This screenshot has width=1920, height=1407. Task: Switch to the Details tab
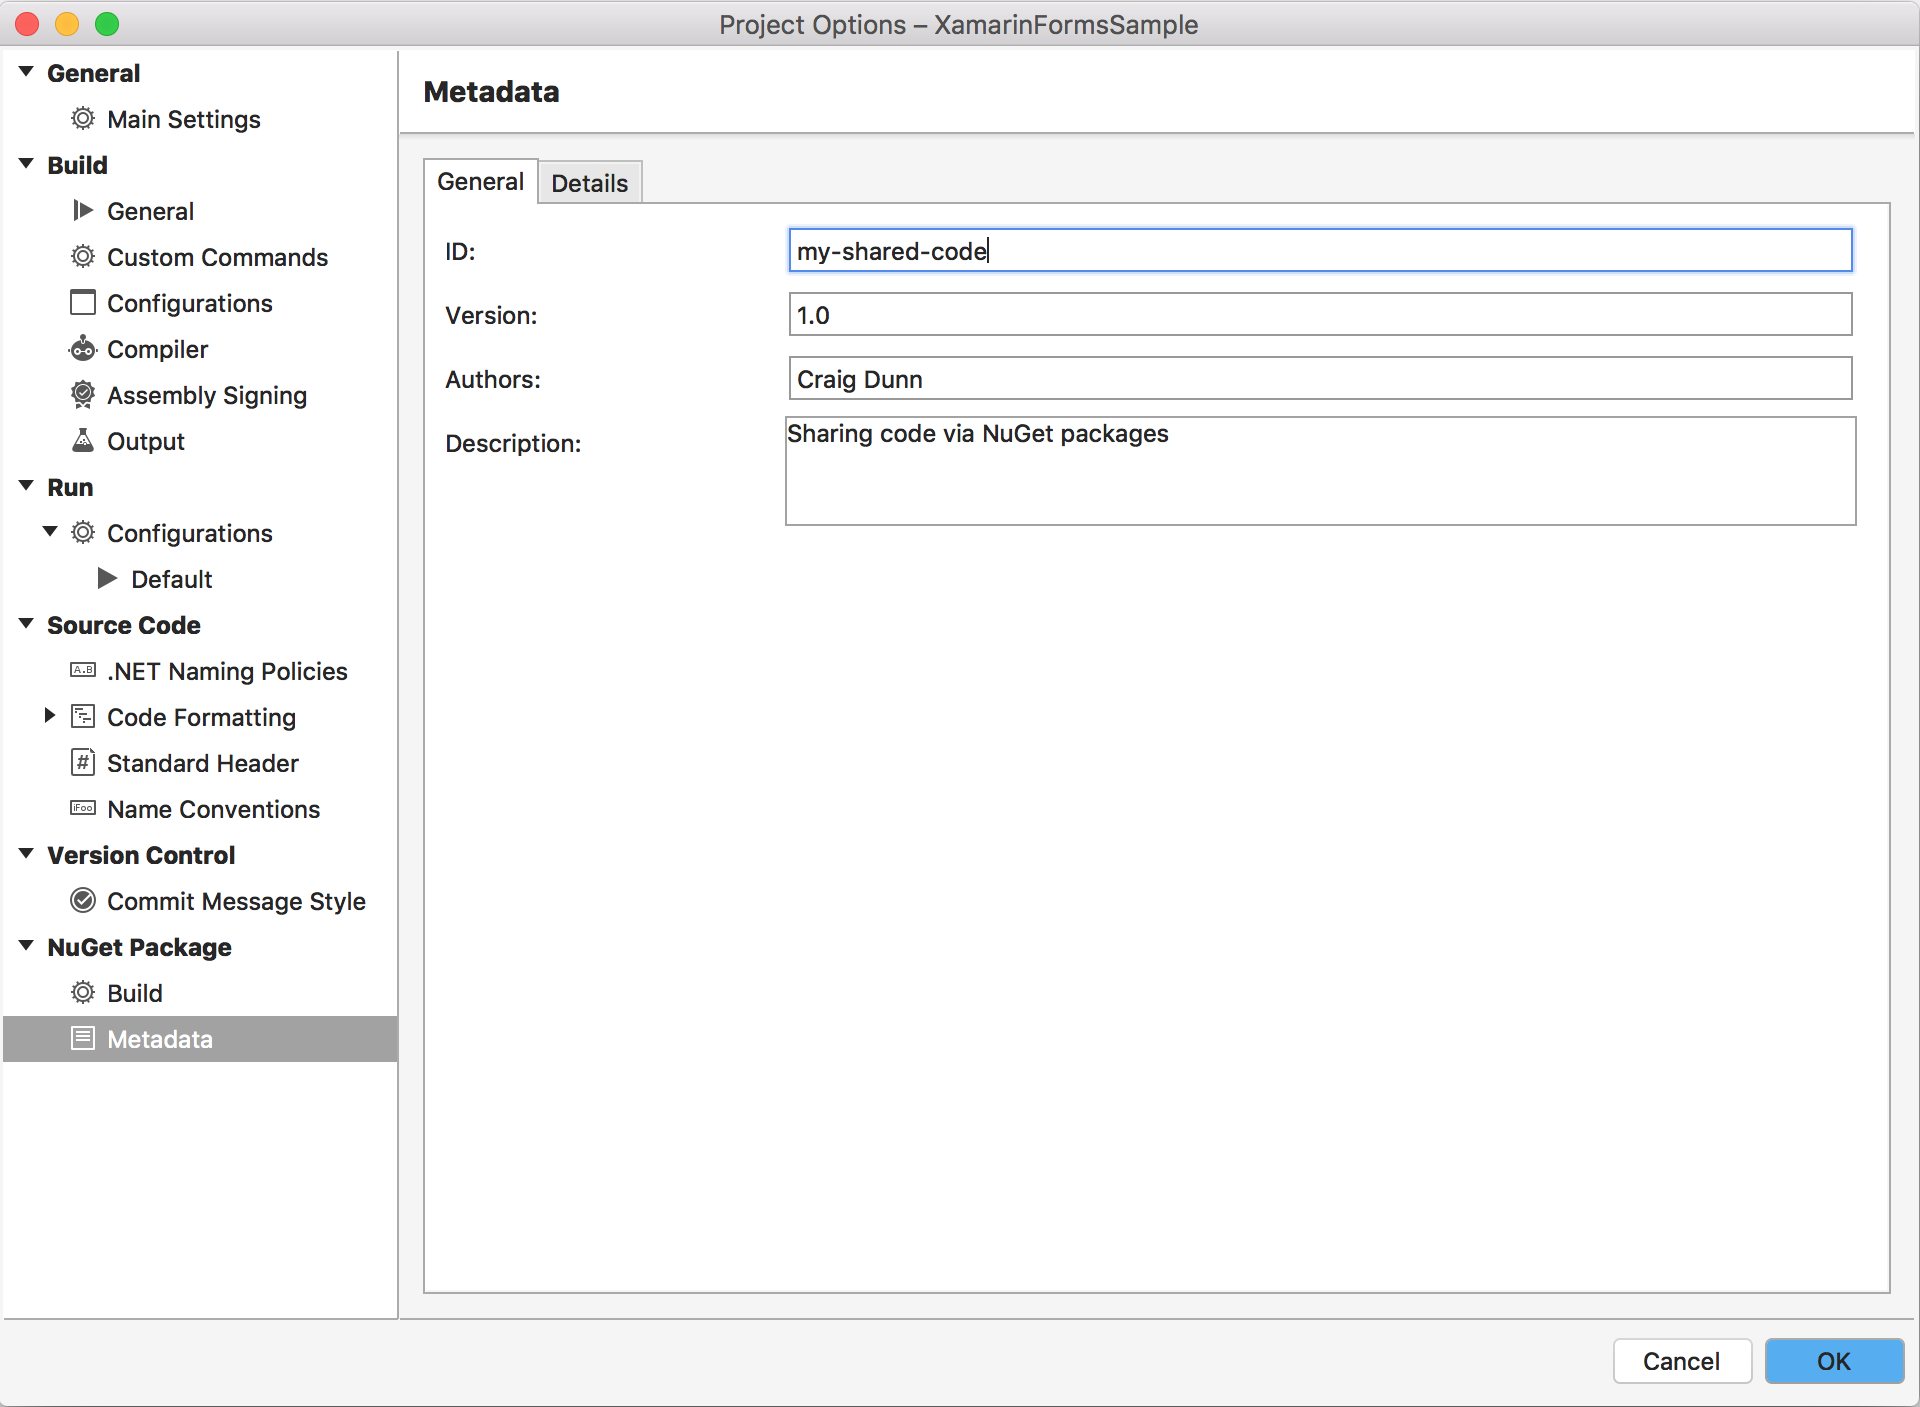[x=589, y=183]
